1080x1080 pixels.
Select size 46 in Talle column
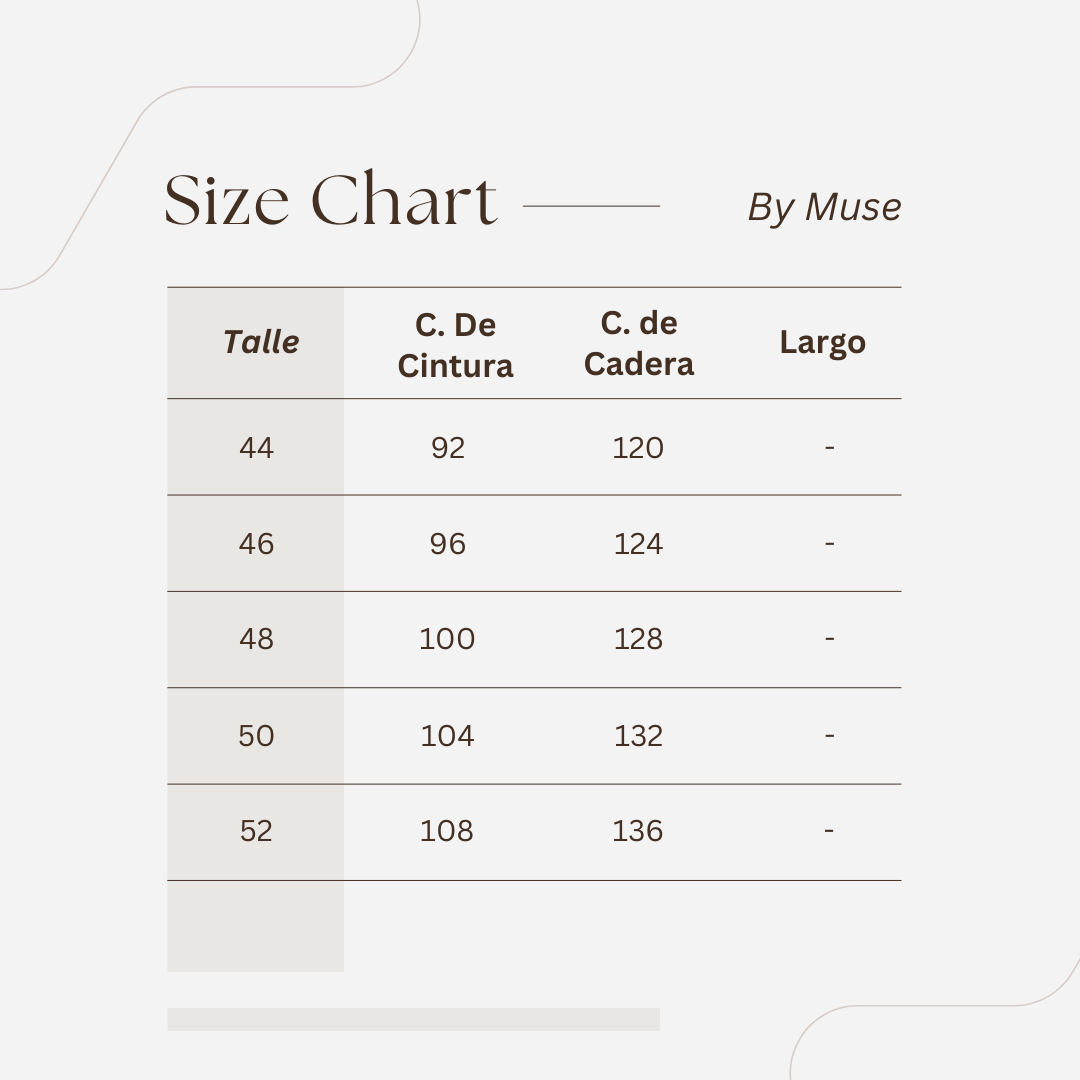pyautogui.click(x=256, y=543)
